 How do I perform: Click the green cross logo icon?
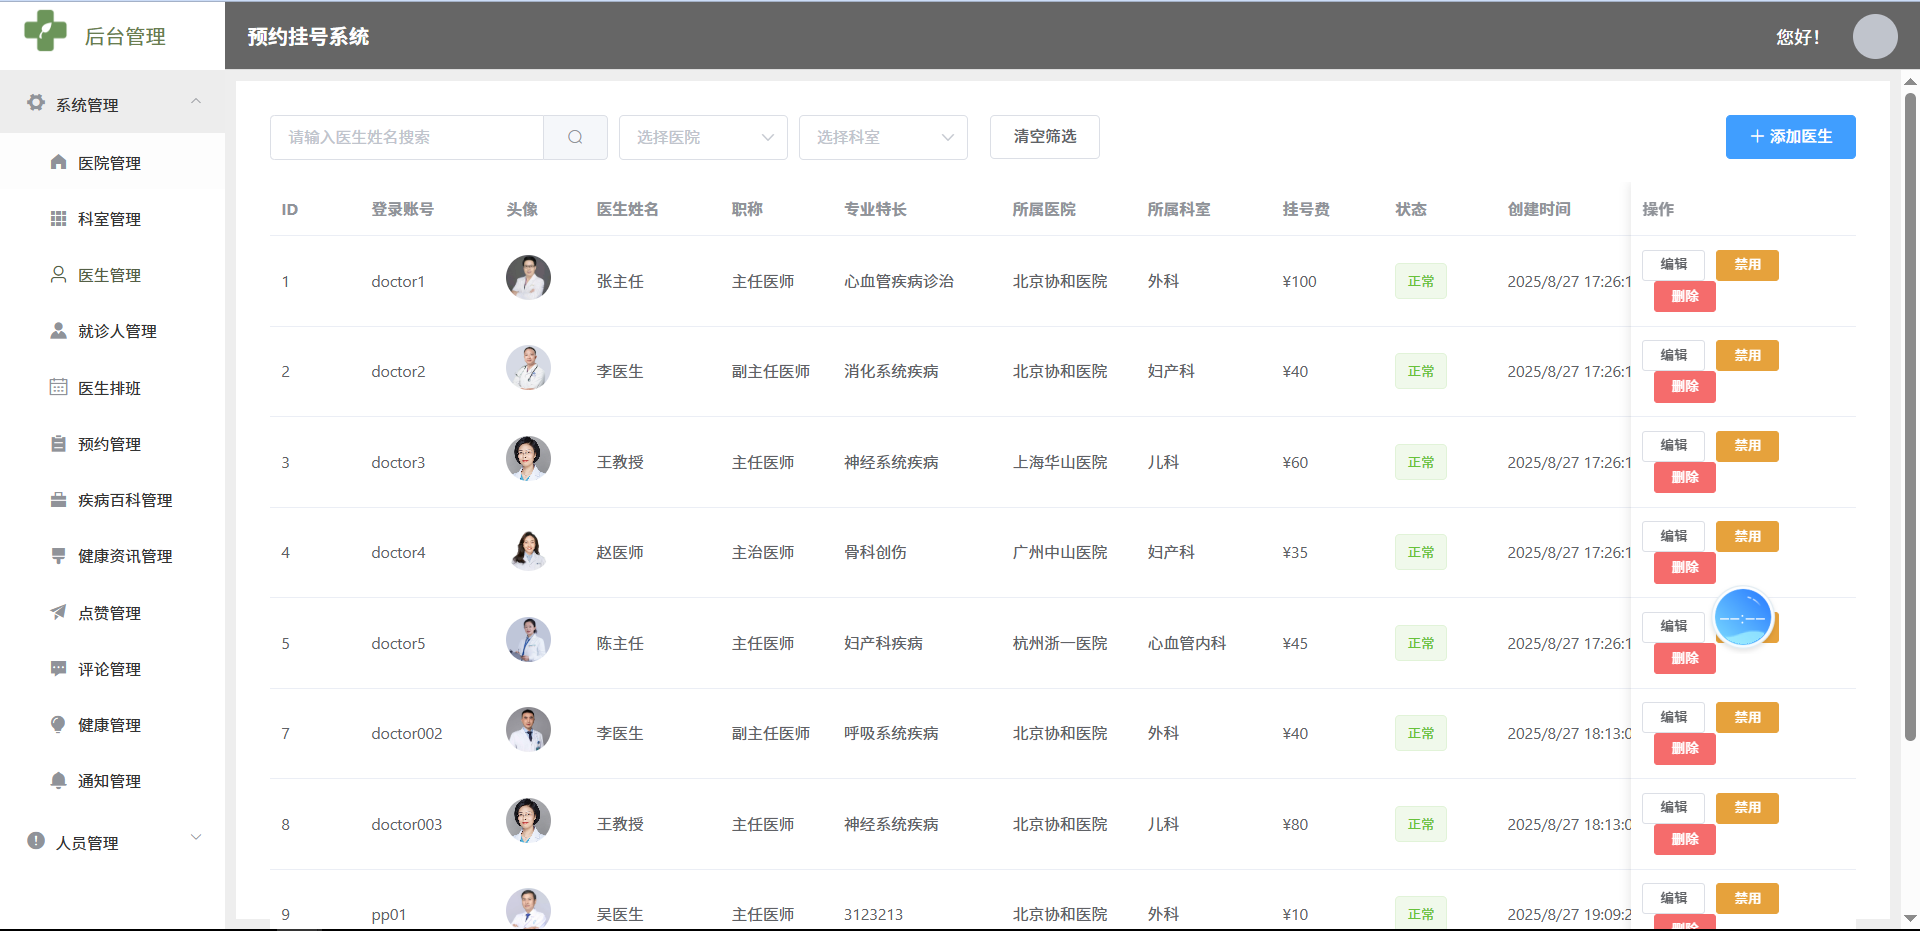point(45,31)
